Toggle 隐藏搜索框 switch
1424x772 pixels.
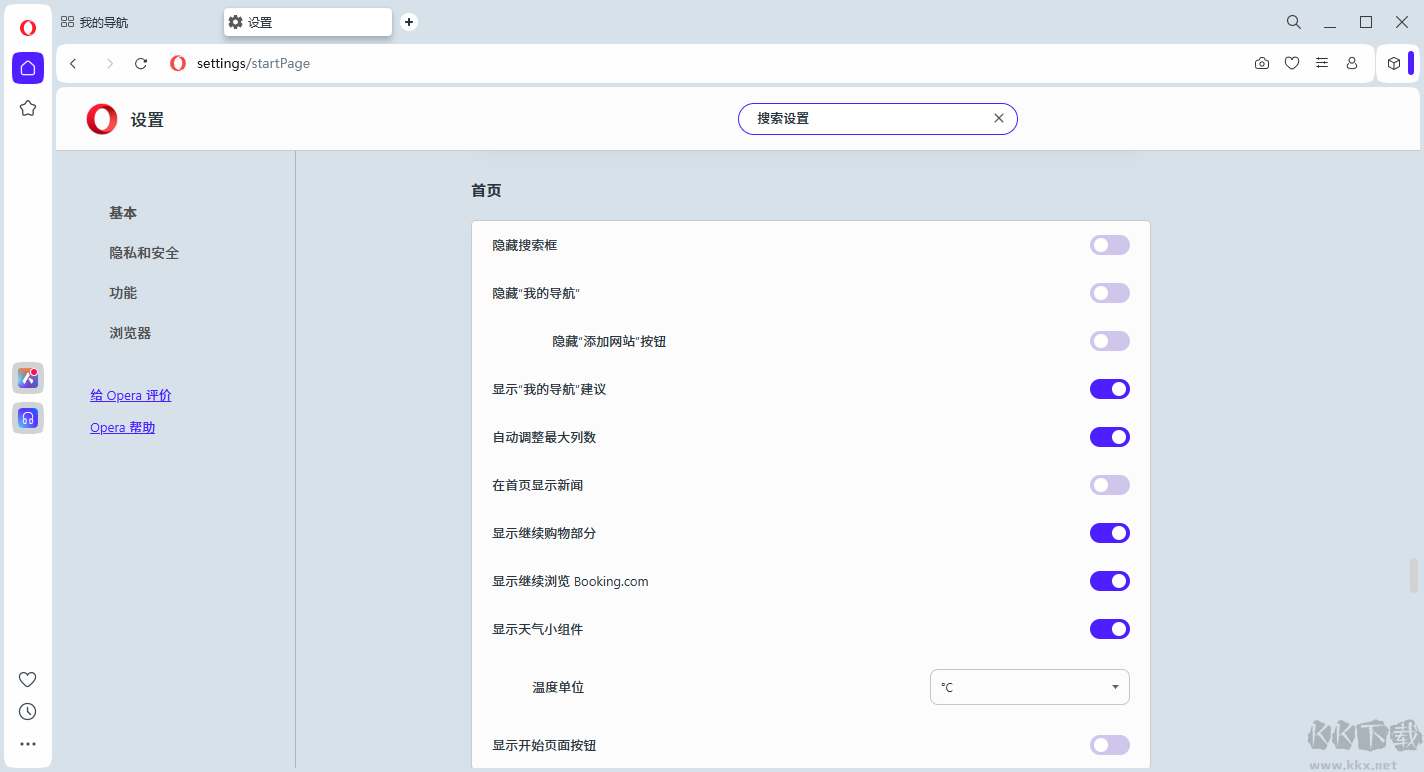click(x=1110, y=245)
